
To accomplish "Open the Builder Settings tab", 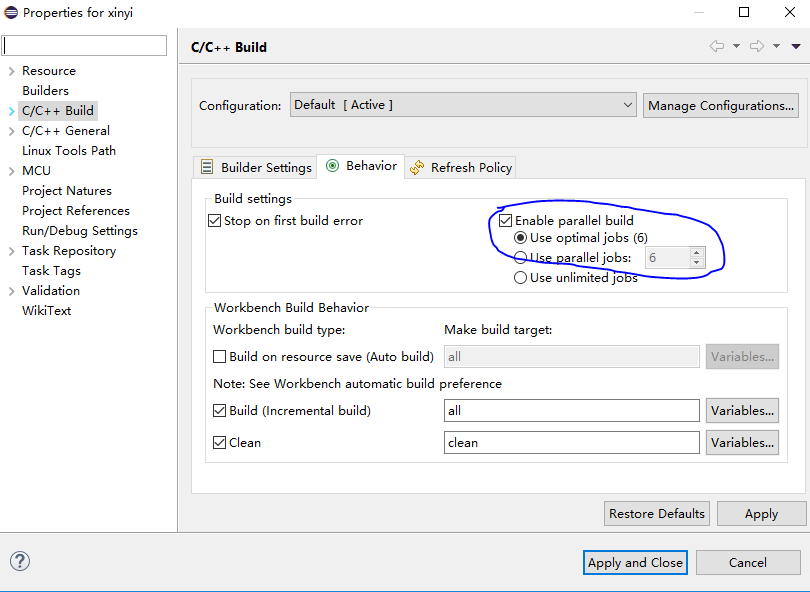I will 255,168.
